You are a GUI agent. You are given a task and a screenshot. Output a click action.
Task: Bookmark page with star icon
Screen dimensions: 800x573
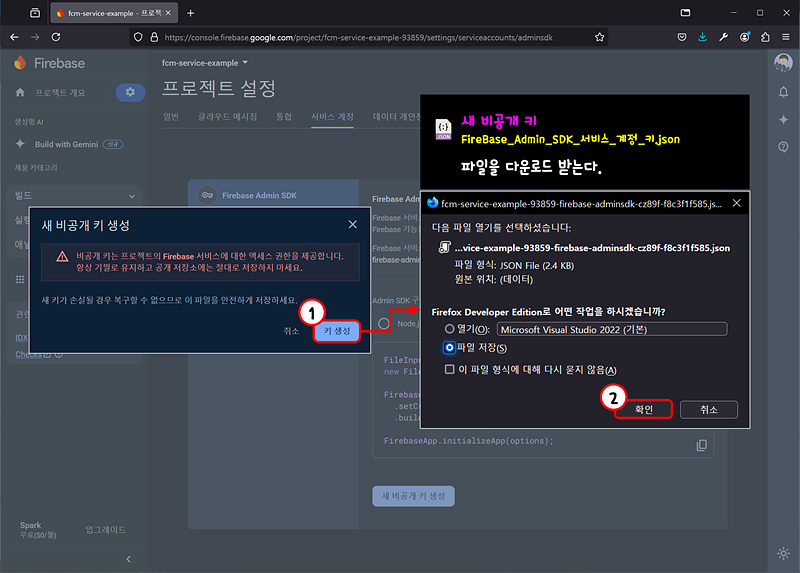pyautogui.click(x=599, y=37)
